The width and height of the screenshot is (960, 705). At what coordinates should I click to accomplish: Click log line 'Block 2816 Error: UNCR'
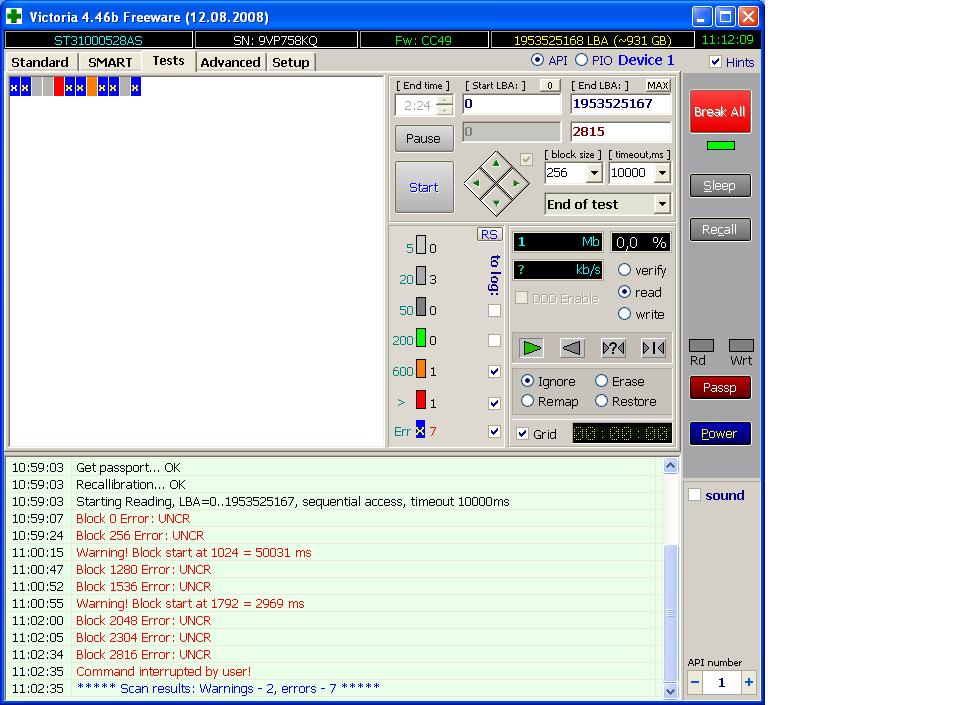(x=143, y=654)
